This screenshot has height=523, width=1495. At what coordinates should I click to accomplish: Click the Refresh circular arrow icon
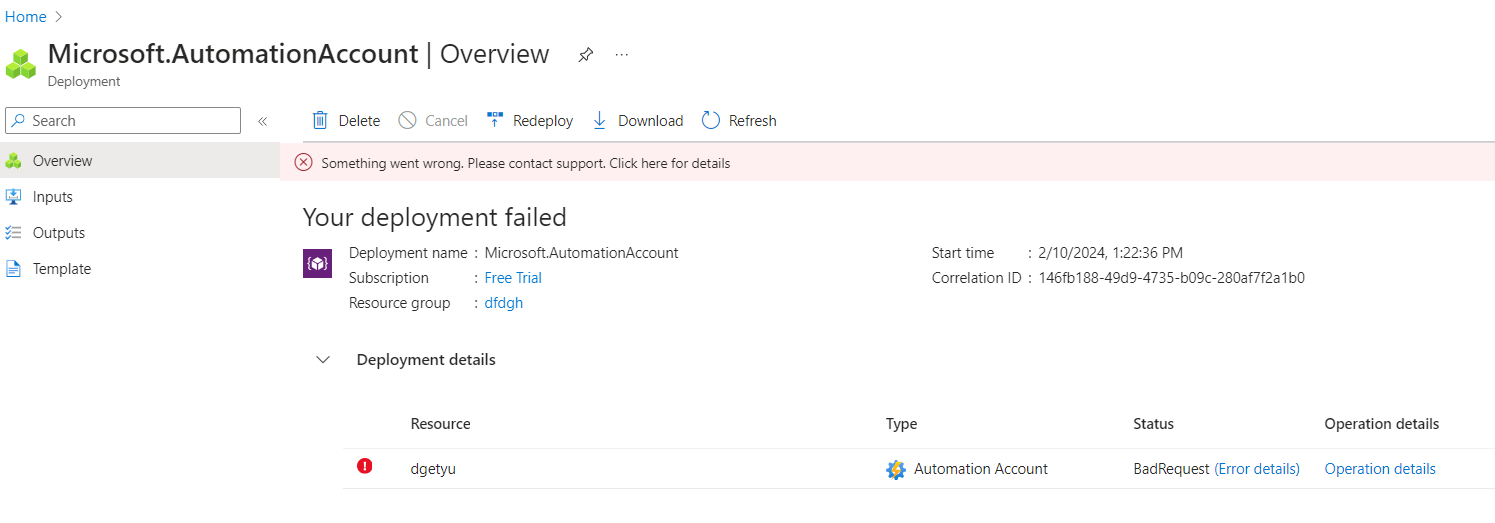pos(711,120)
